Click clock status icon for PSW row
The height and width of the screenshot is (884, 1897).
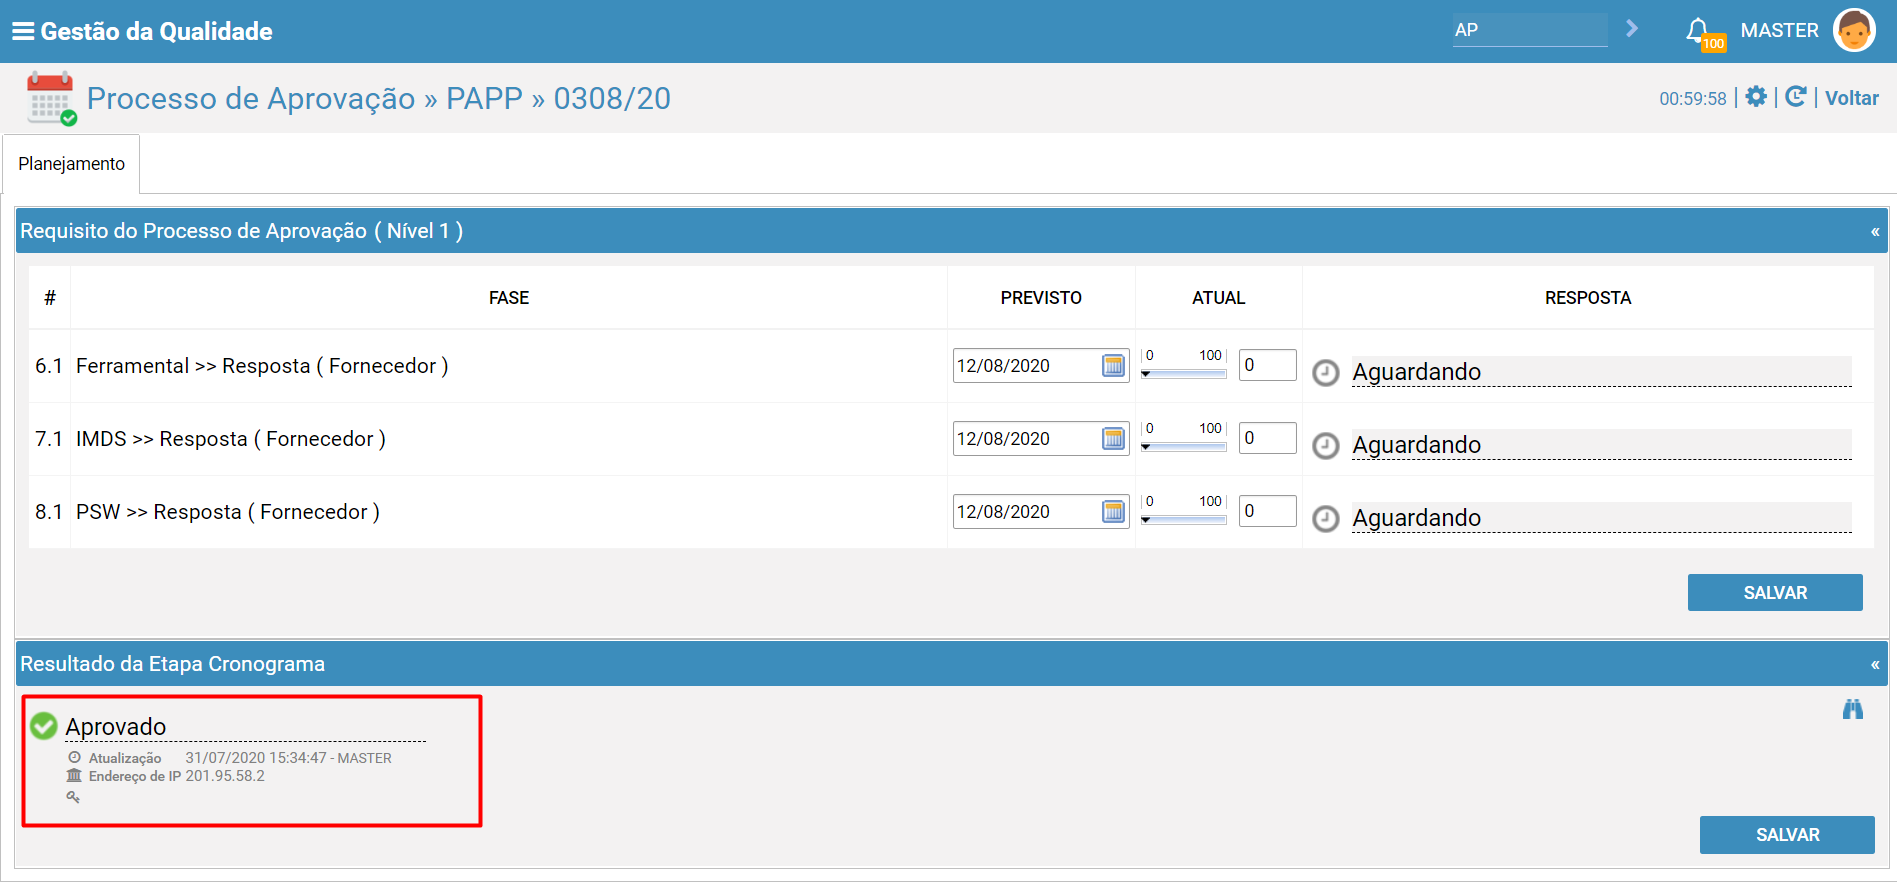click(x=1325, y=519)
